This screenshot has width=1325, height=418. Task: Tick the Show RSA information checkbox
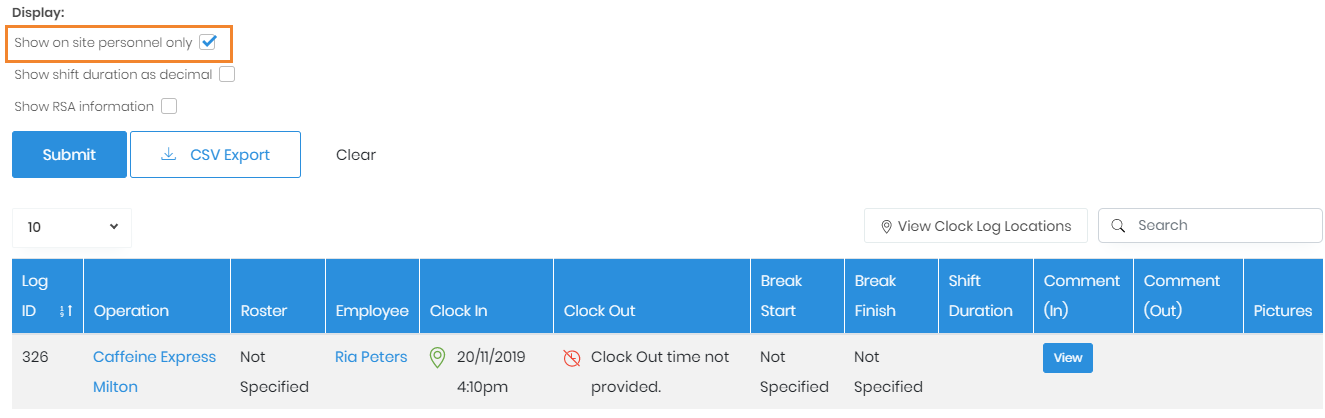click(169, 106)
